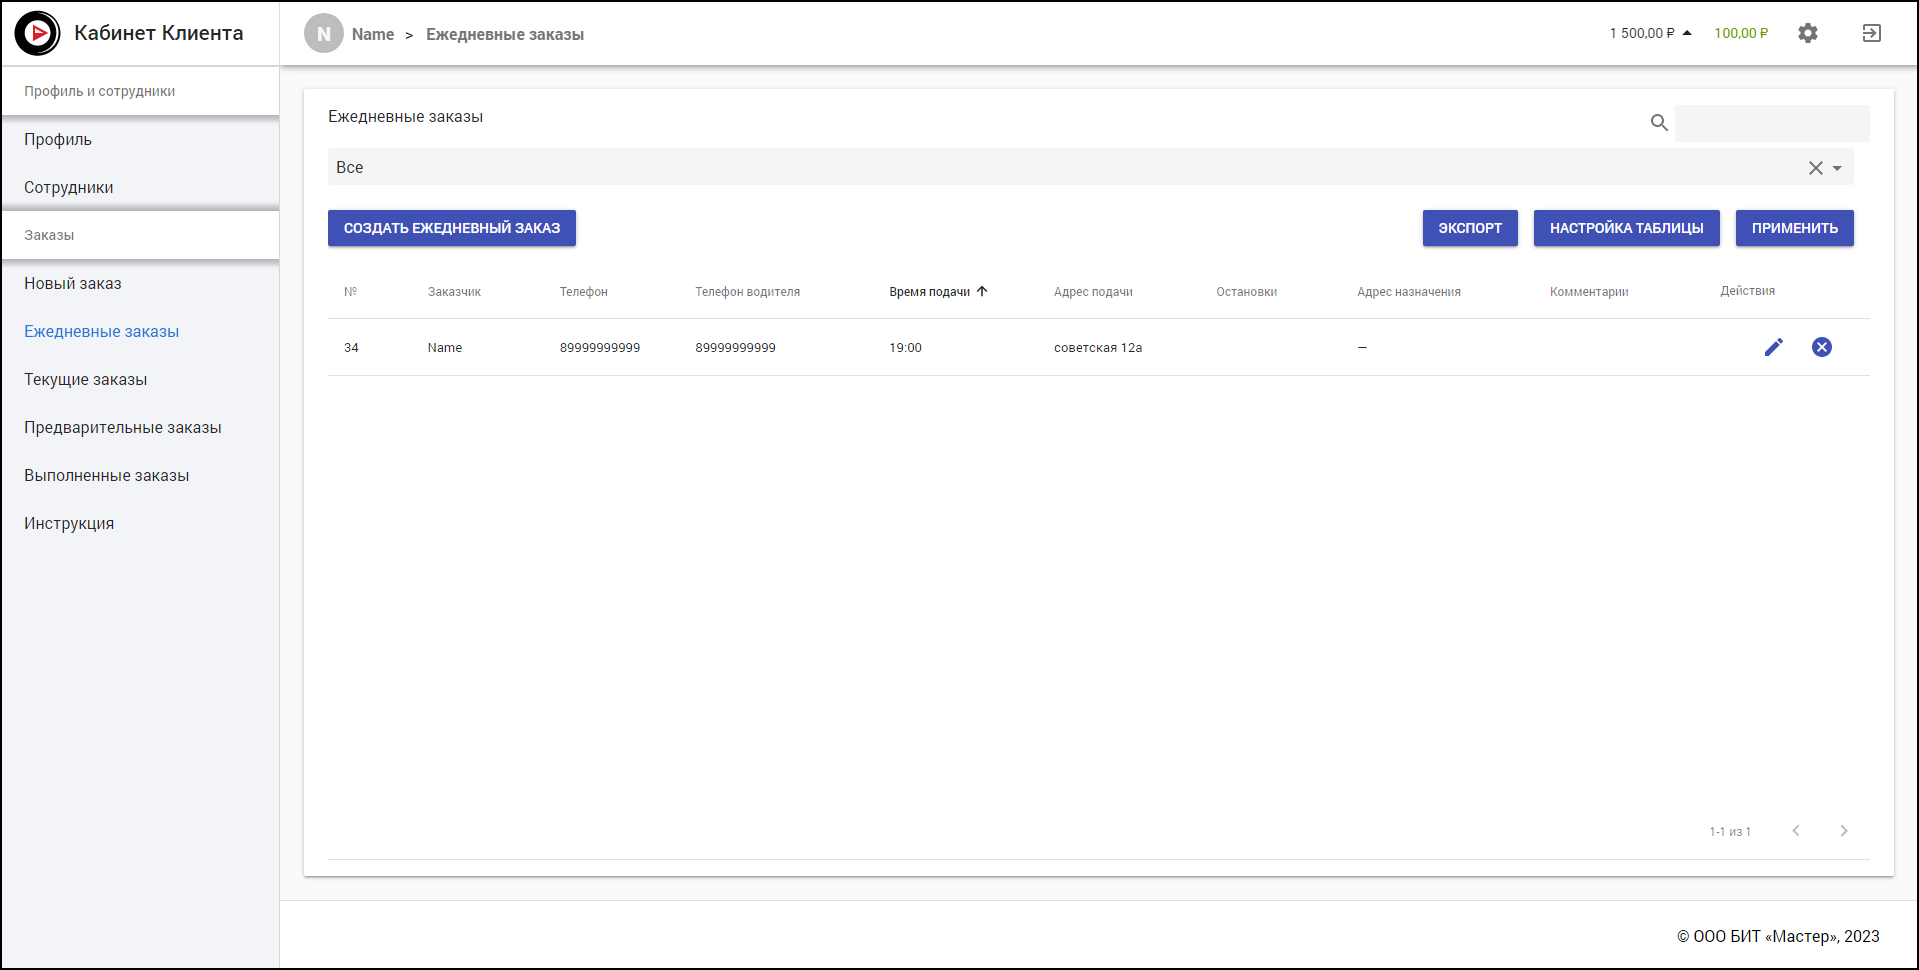Click the magnifier search icon
This screenshot has height=970, width=1919.
tap(1659, 123)
